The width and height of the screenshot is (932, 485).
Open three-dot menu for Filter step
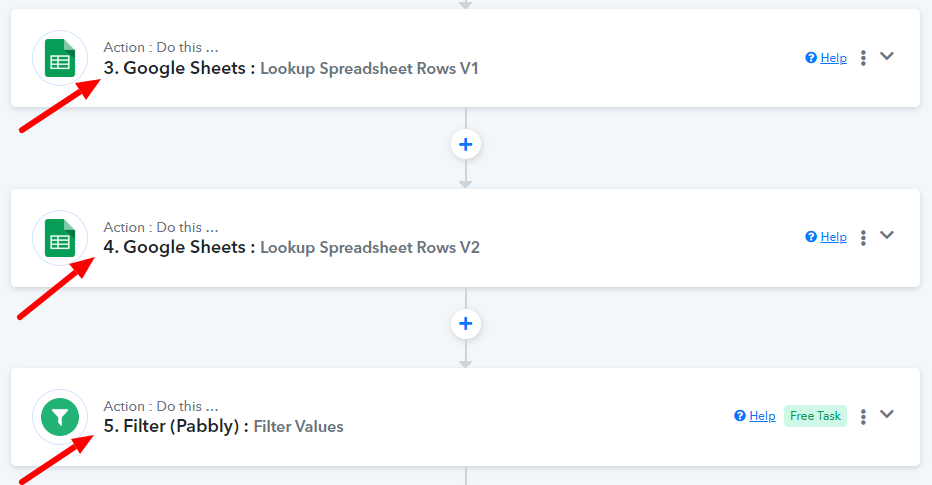click(863, 416)
